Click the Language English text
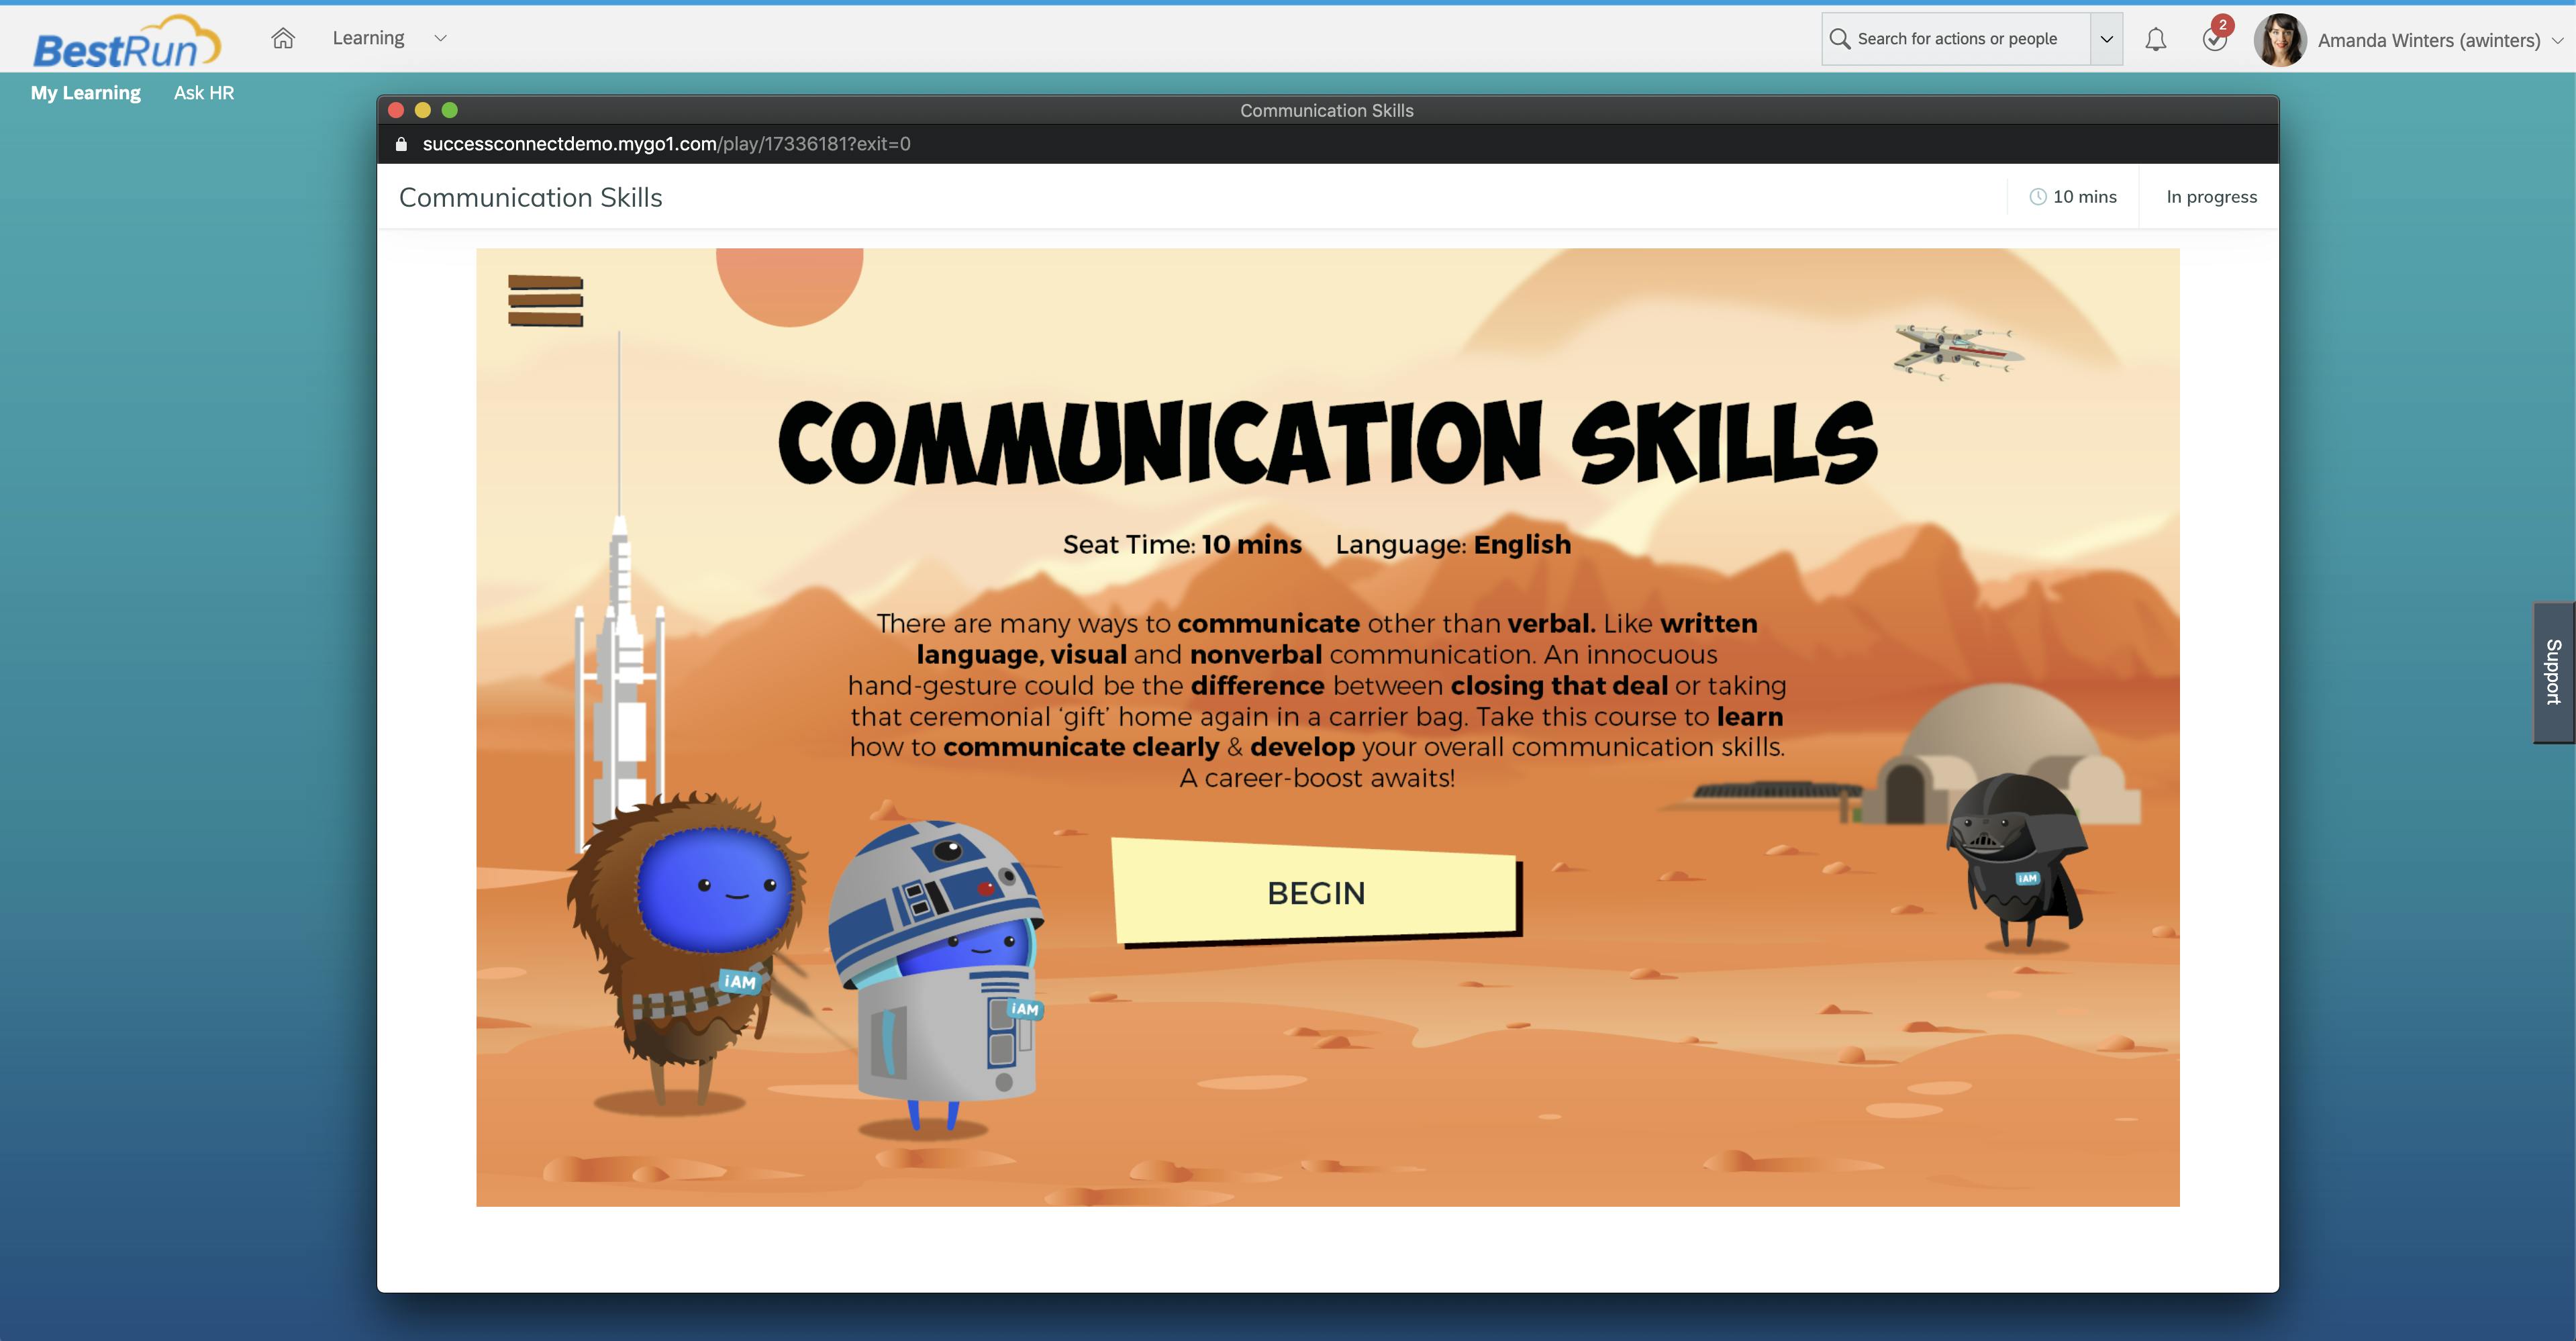The image size is (2576, 1341). tap(1453, 544)
